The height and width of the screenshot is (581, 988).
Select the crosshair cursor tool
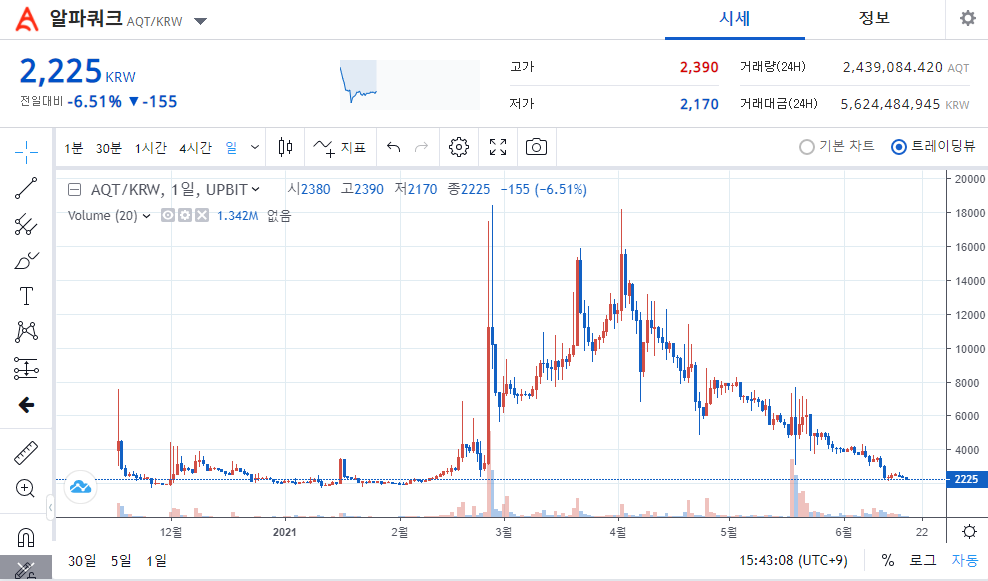pyautogui.click(x=26, y=152)
